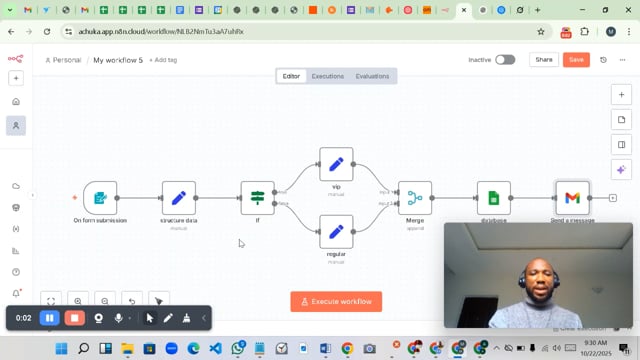Open workflow history icon
Screen dimensions: 640x360
603,60
